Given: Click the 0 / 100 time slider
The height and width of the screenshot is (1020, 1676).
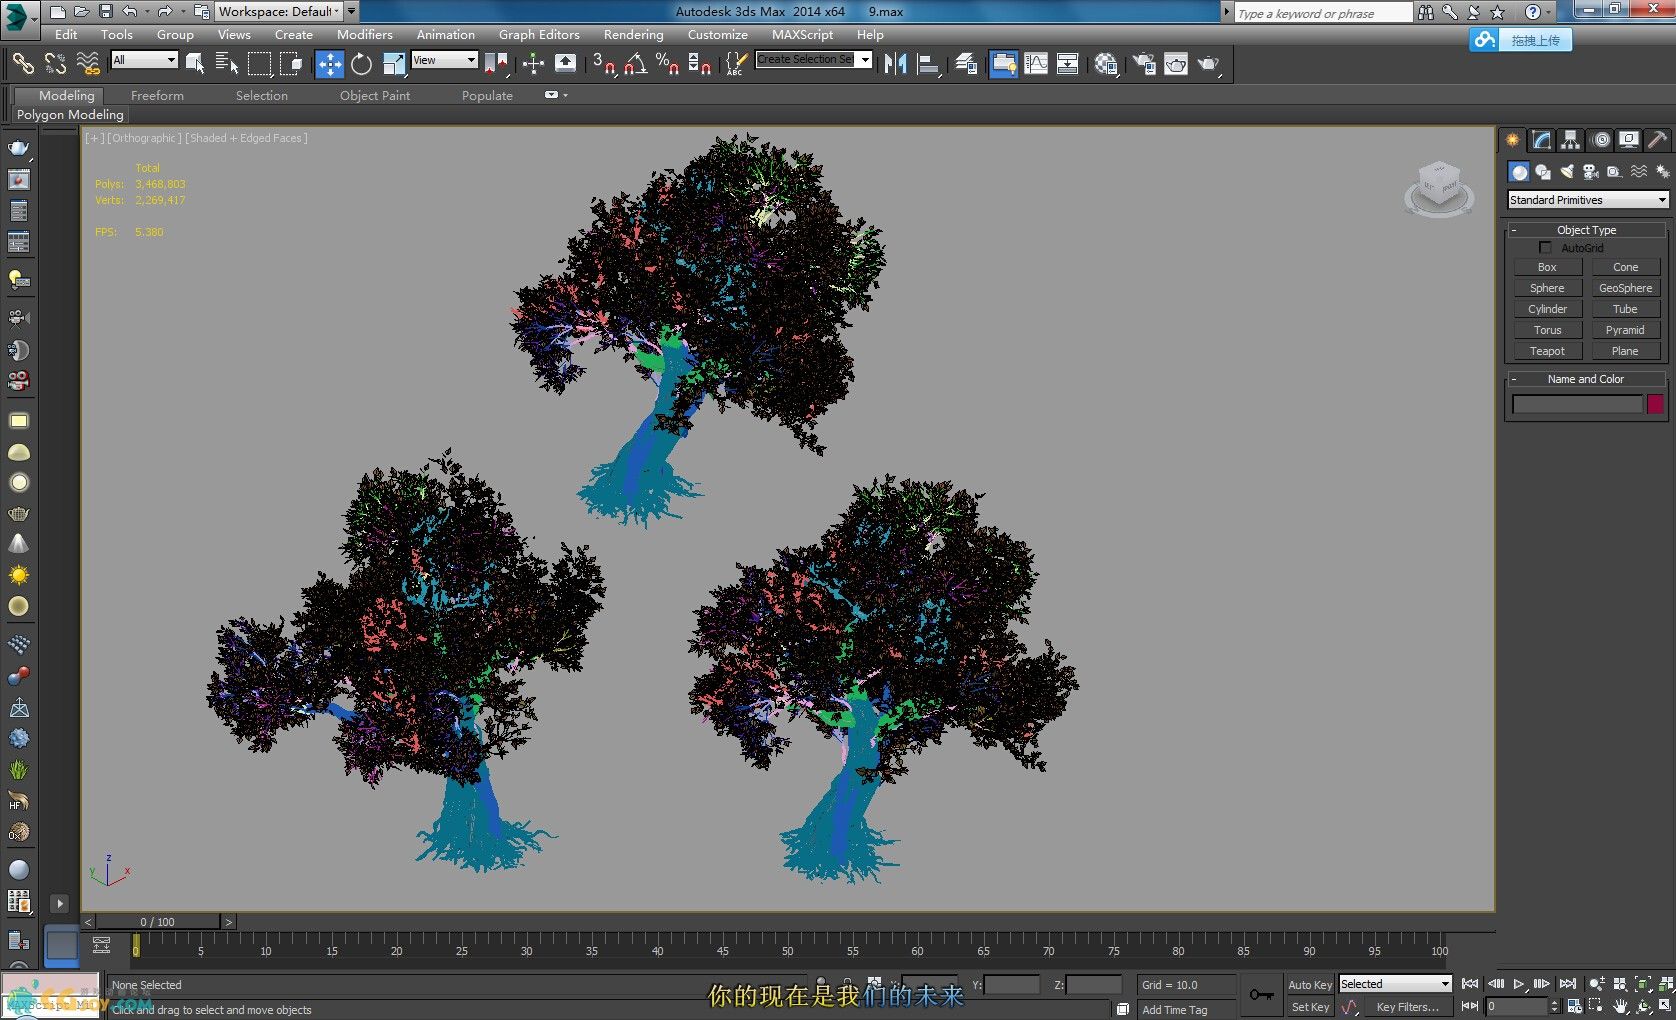Looking at the screenshot, I should click(x=158, y=922).
